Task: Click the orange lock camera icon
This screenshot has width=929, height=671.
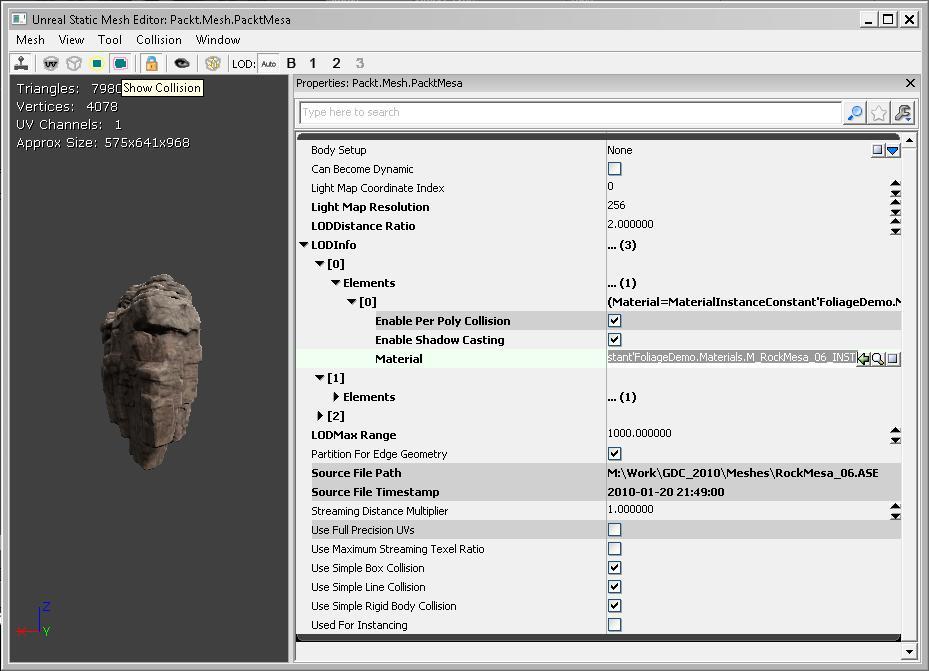Action: (152, 63)
